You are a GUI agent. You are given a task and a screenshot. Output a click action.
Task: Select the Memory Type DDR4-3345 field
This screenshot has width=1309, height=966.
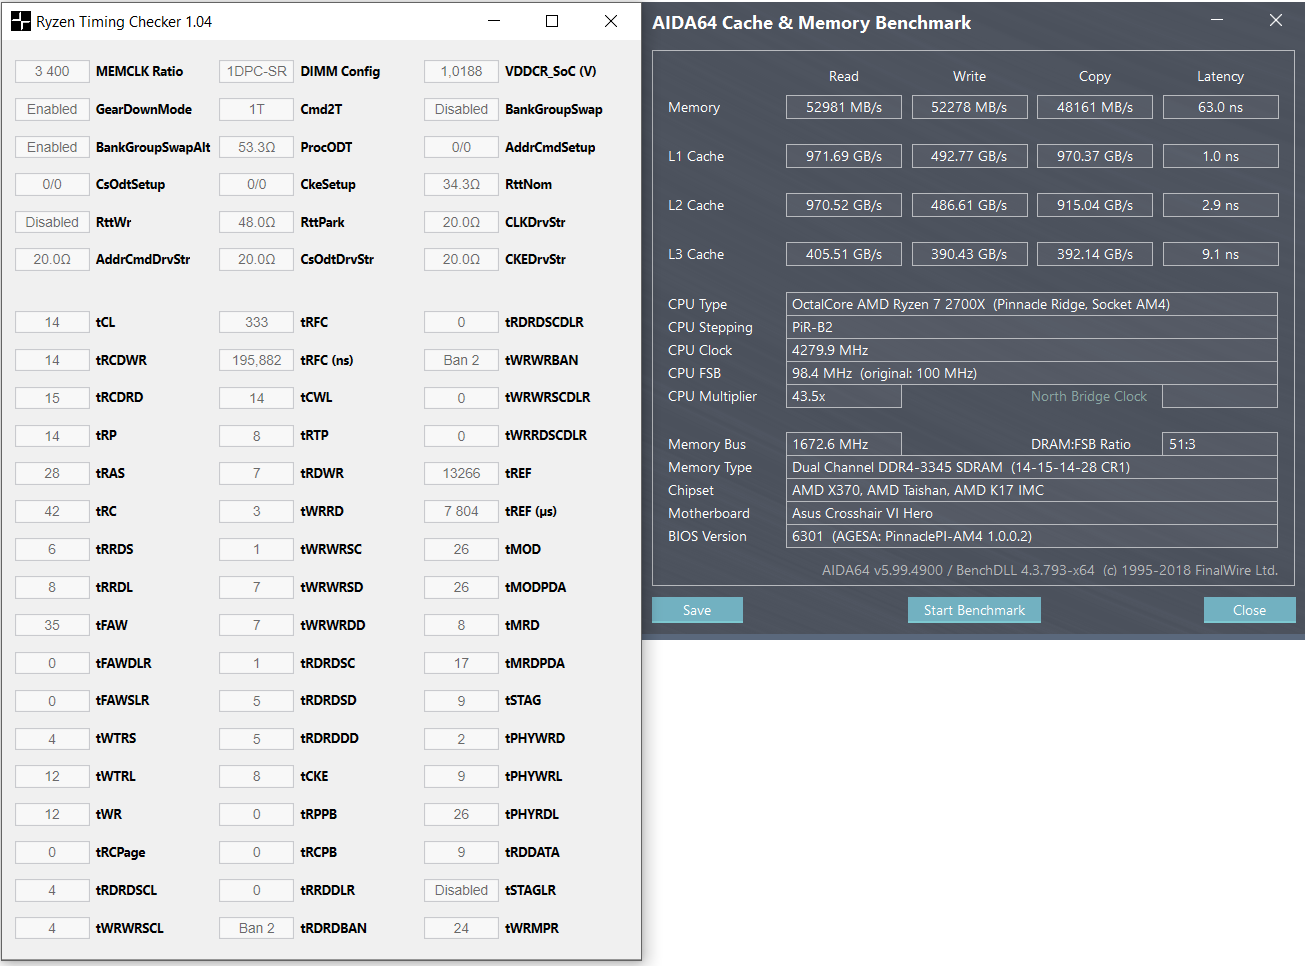click(x=1032, y=467)
